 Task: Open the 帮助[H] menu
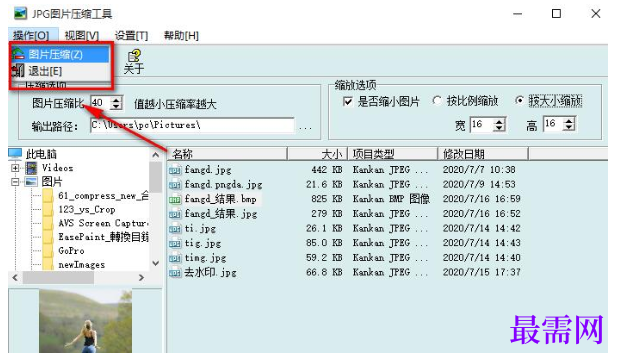pyautogui.click(x=181, y=35)
